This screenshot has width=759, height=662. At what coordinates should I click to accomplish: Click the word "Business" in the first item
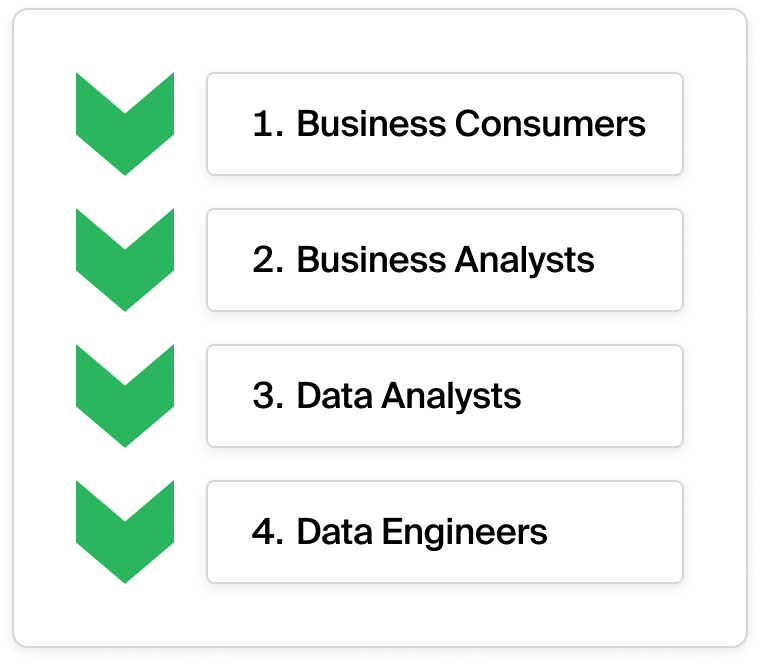pos(371,124)
